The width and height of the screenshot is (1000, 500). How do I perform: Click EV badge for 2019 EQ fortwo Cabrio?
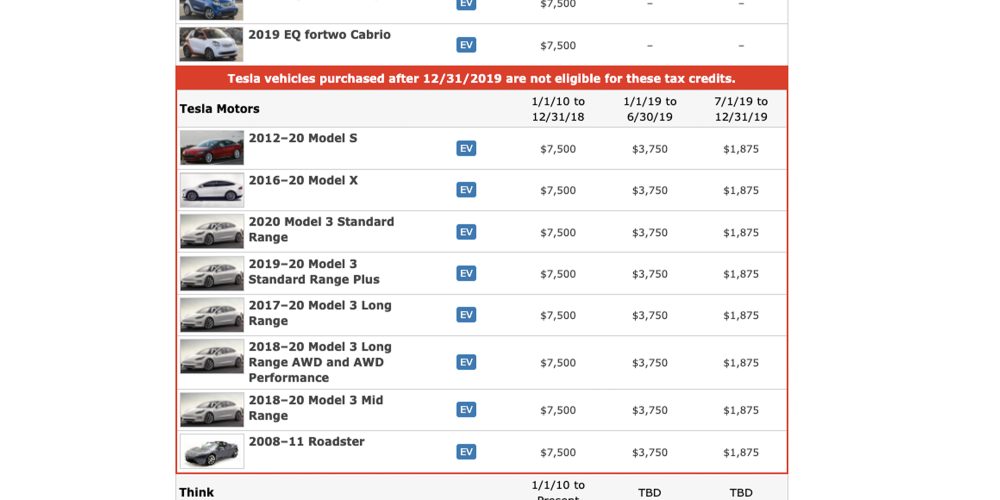[x=466, y=45]
